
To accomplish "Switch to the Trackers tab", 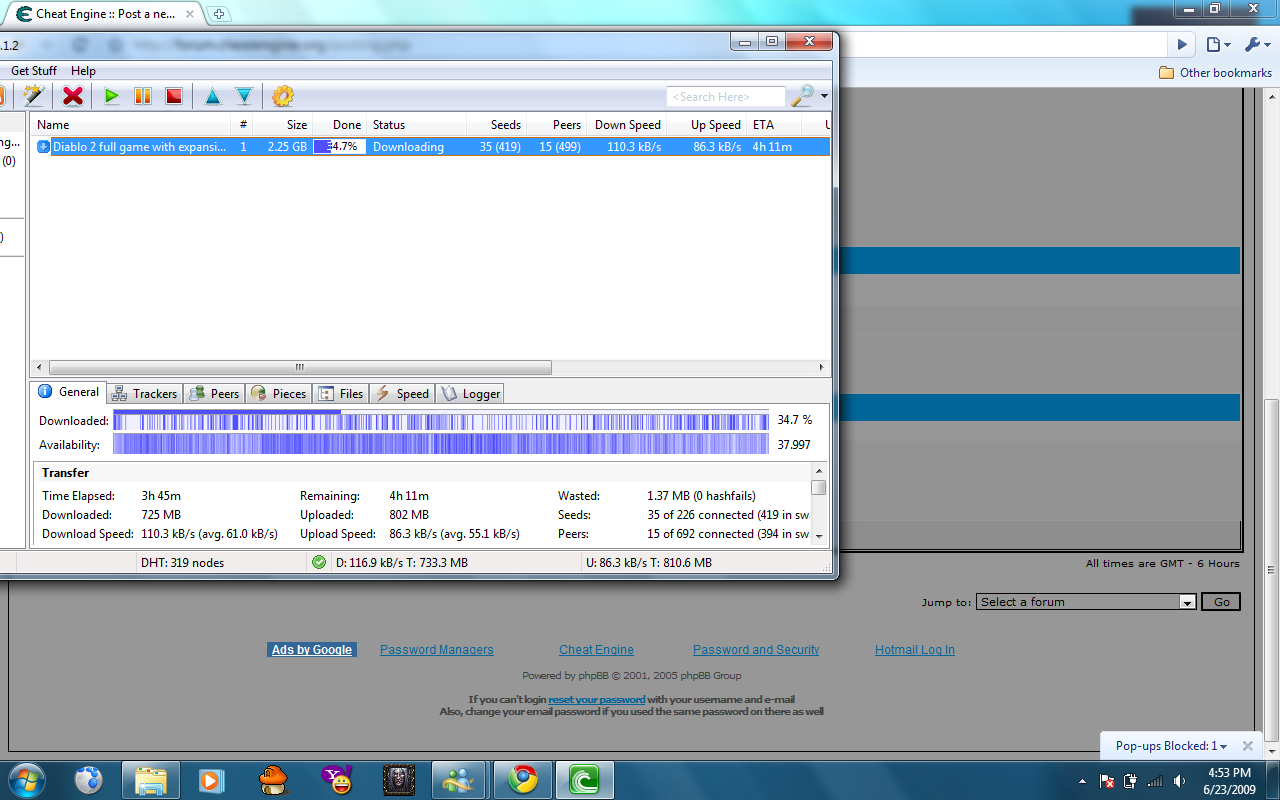I will click(x=145, y=393).
